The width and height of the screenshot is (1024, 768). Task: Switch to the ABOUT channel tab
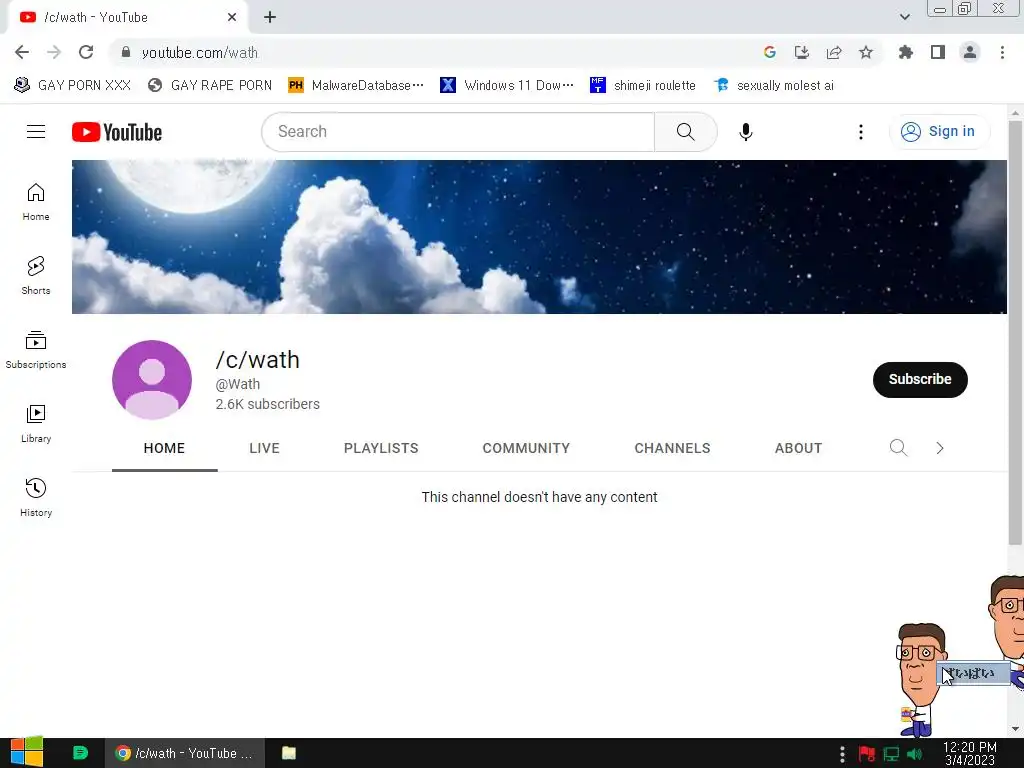(x=799, y=448)
